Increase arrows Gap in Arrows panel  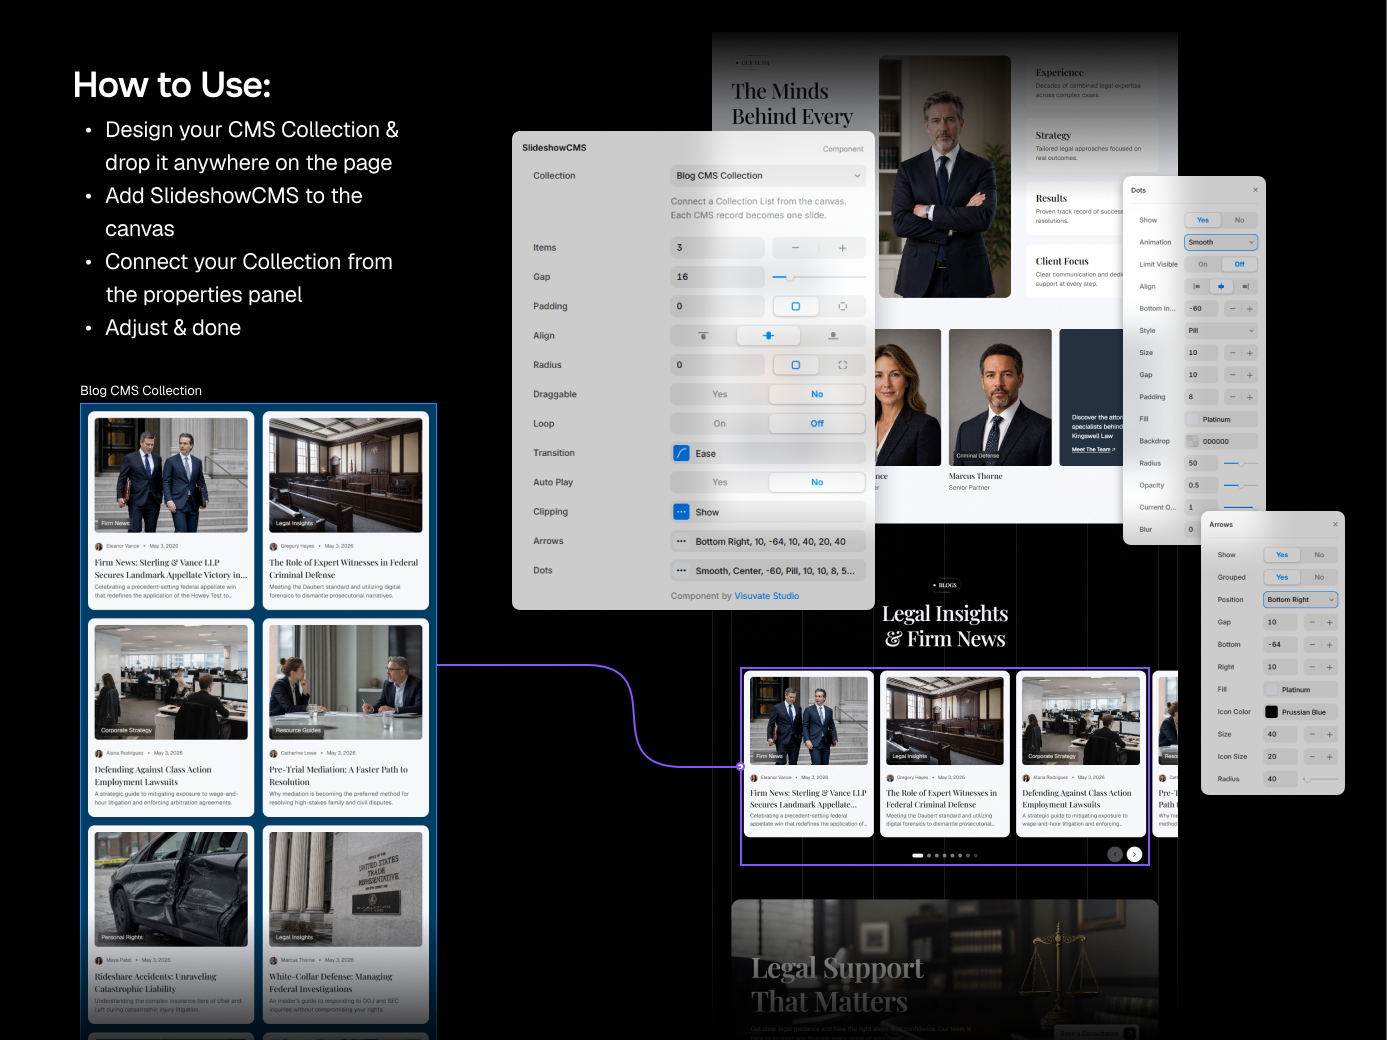click(x=1329, y=622)
